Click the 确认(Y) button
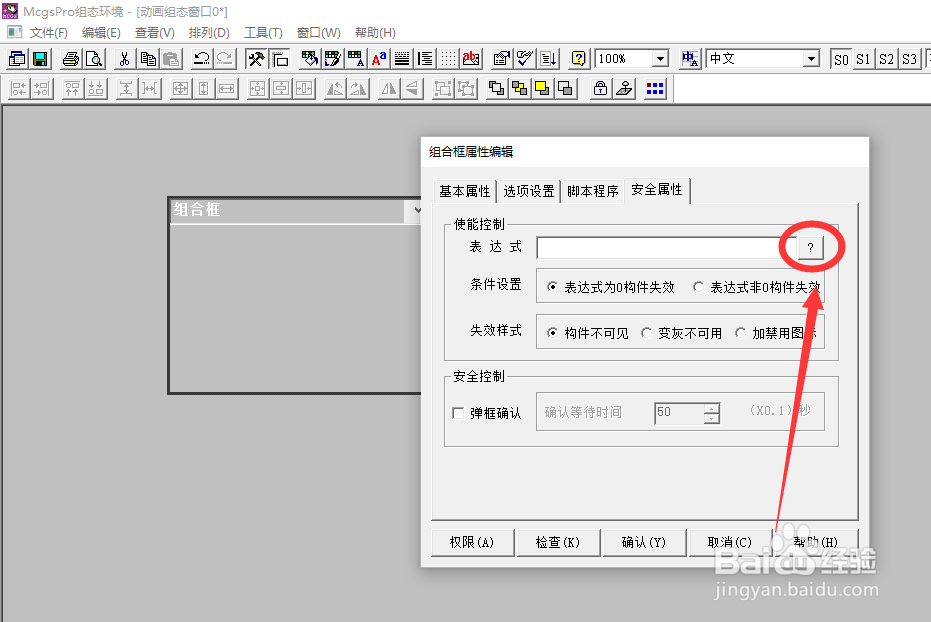Screen dimensions: 931x622 [x=644, y=542]
